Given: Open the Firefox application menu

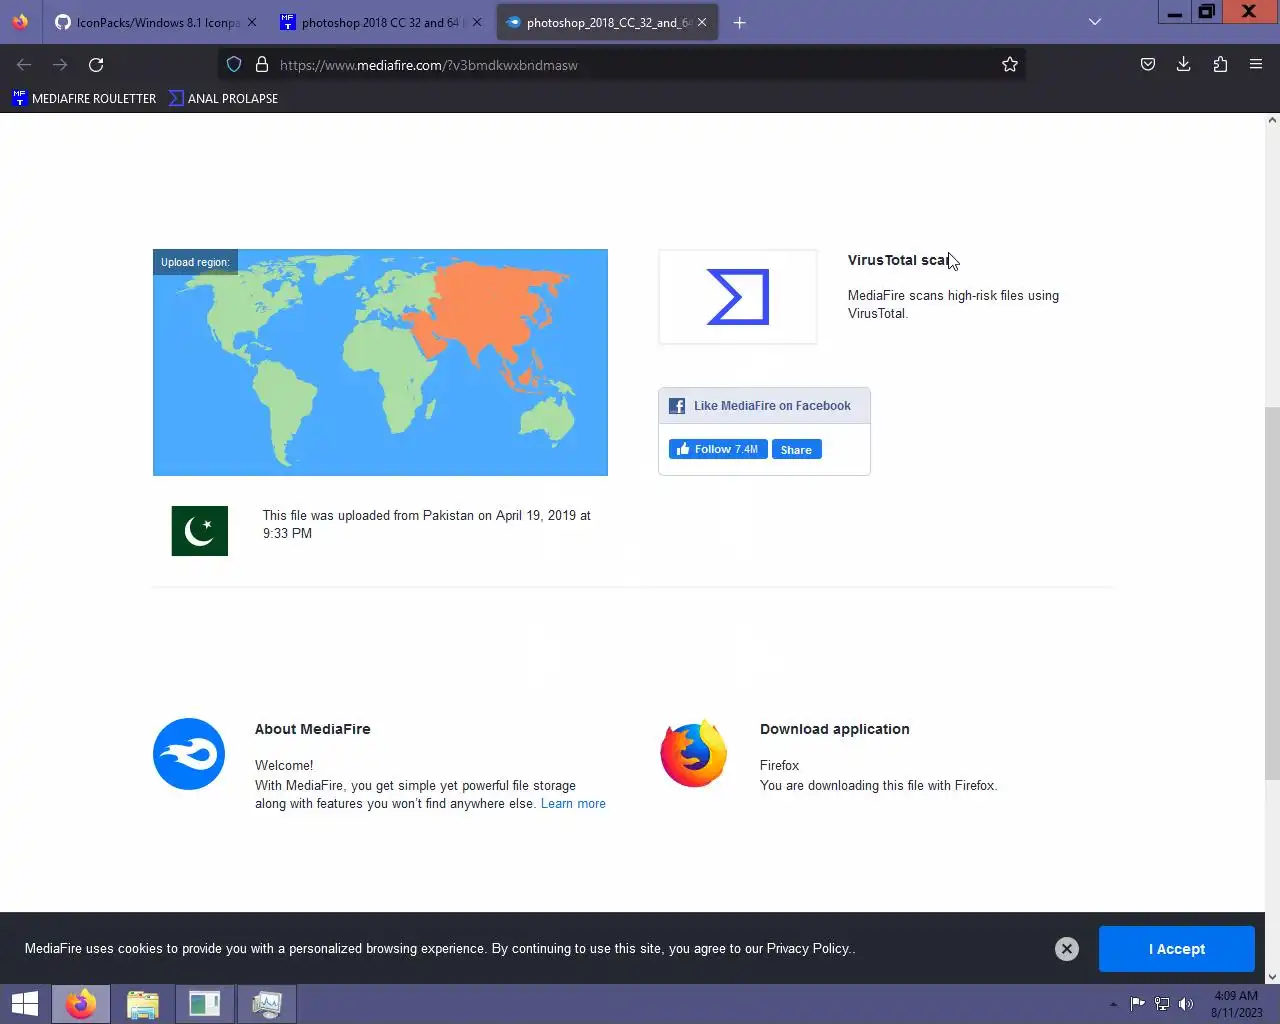Looking at the screenshot, I should (1256, 65).
